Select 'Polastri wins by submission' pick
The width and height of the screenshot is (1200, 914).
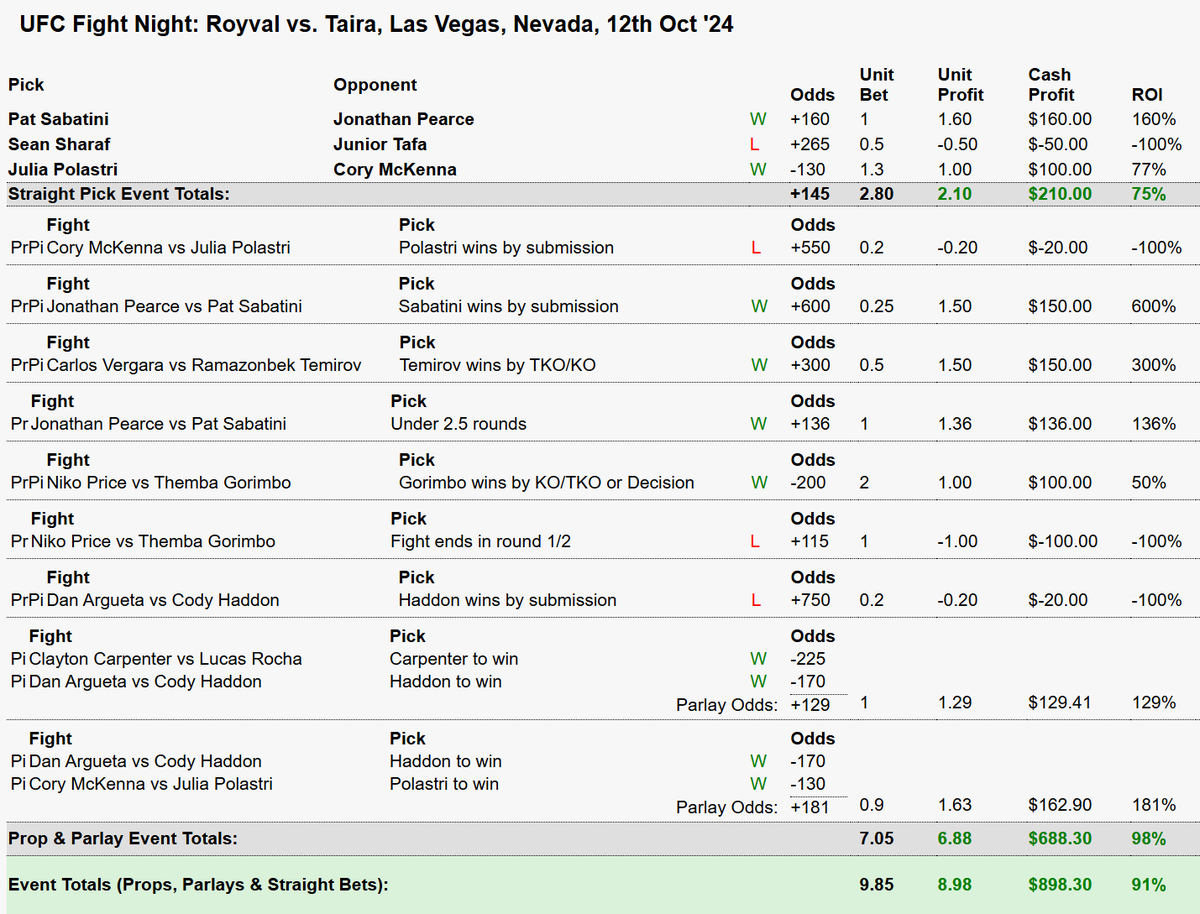click(x=506, y=247)
